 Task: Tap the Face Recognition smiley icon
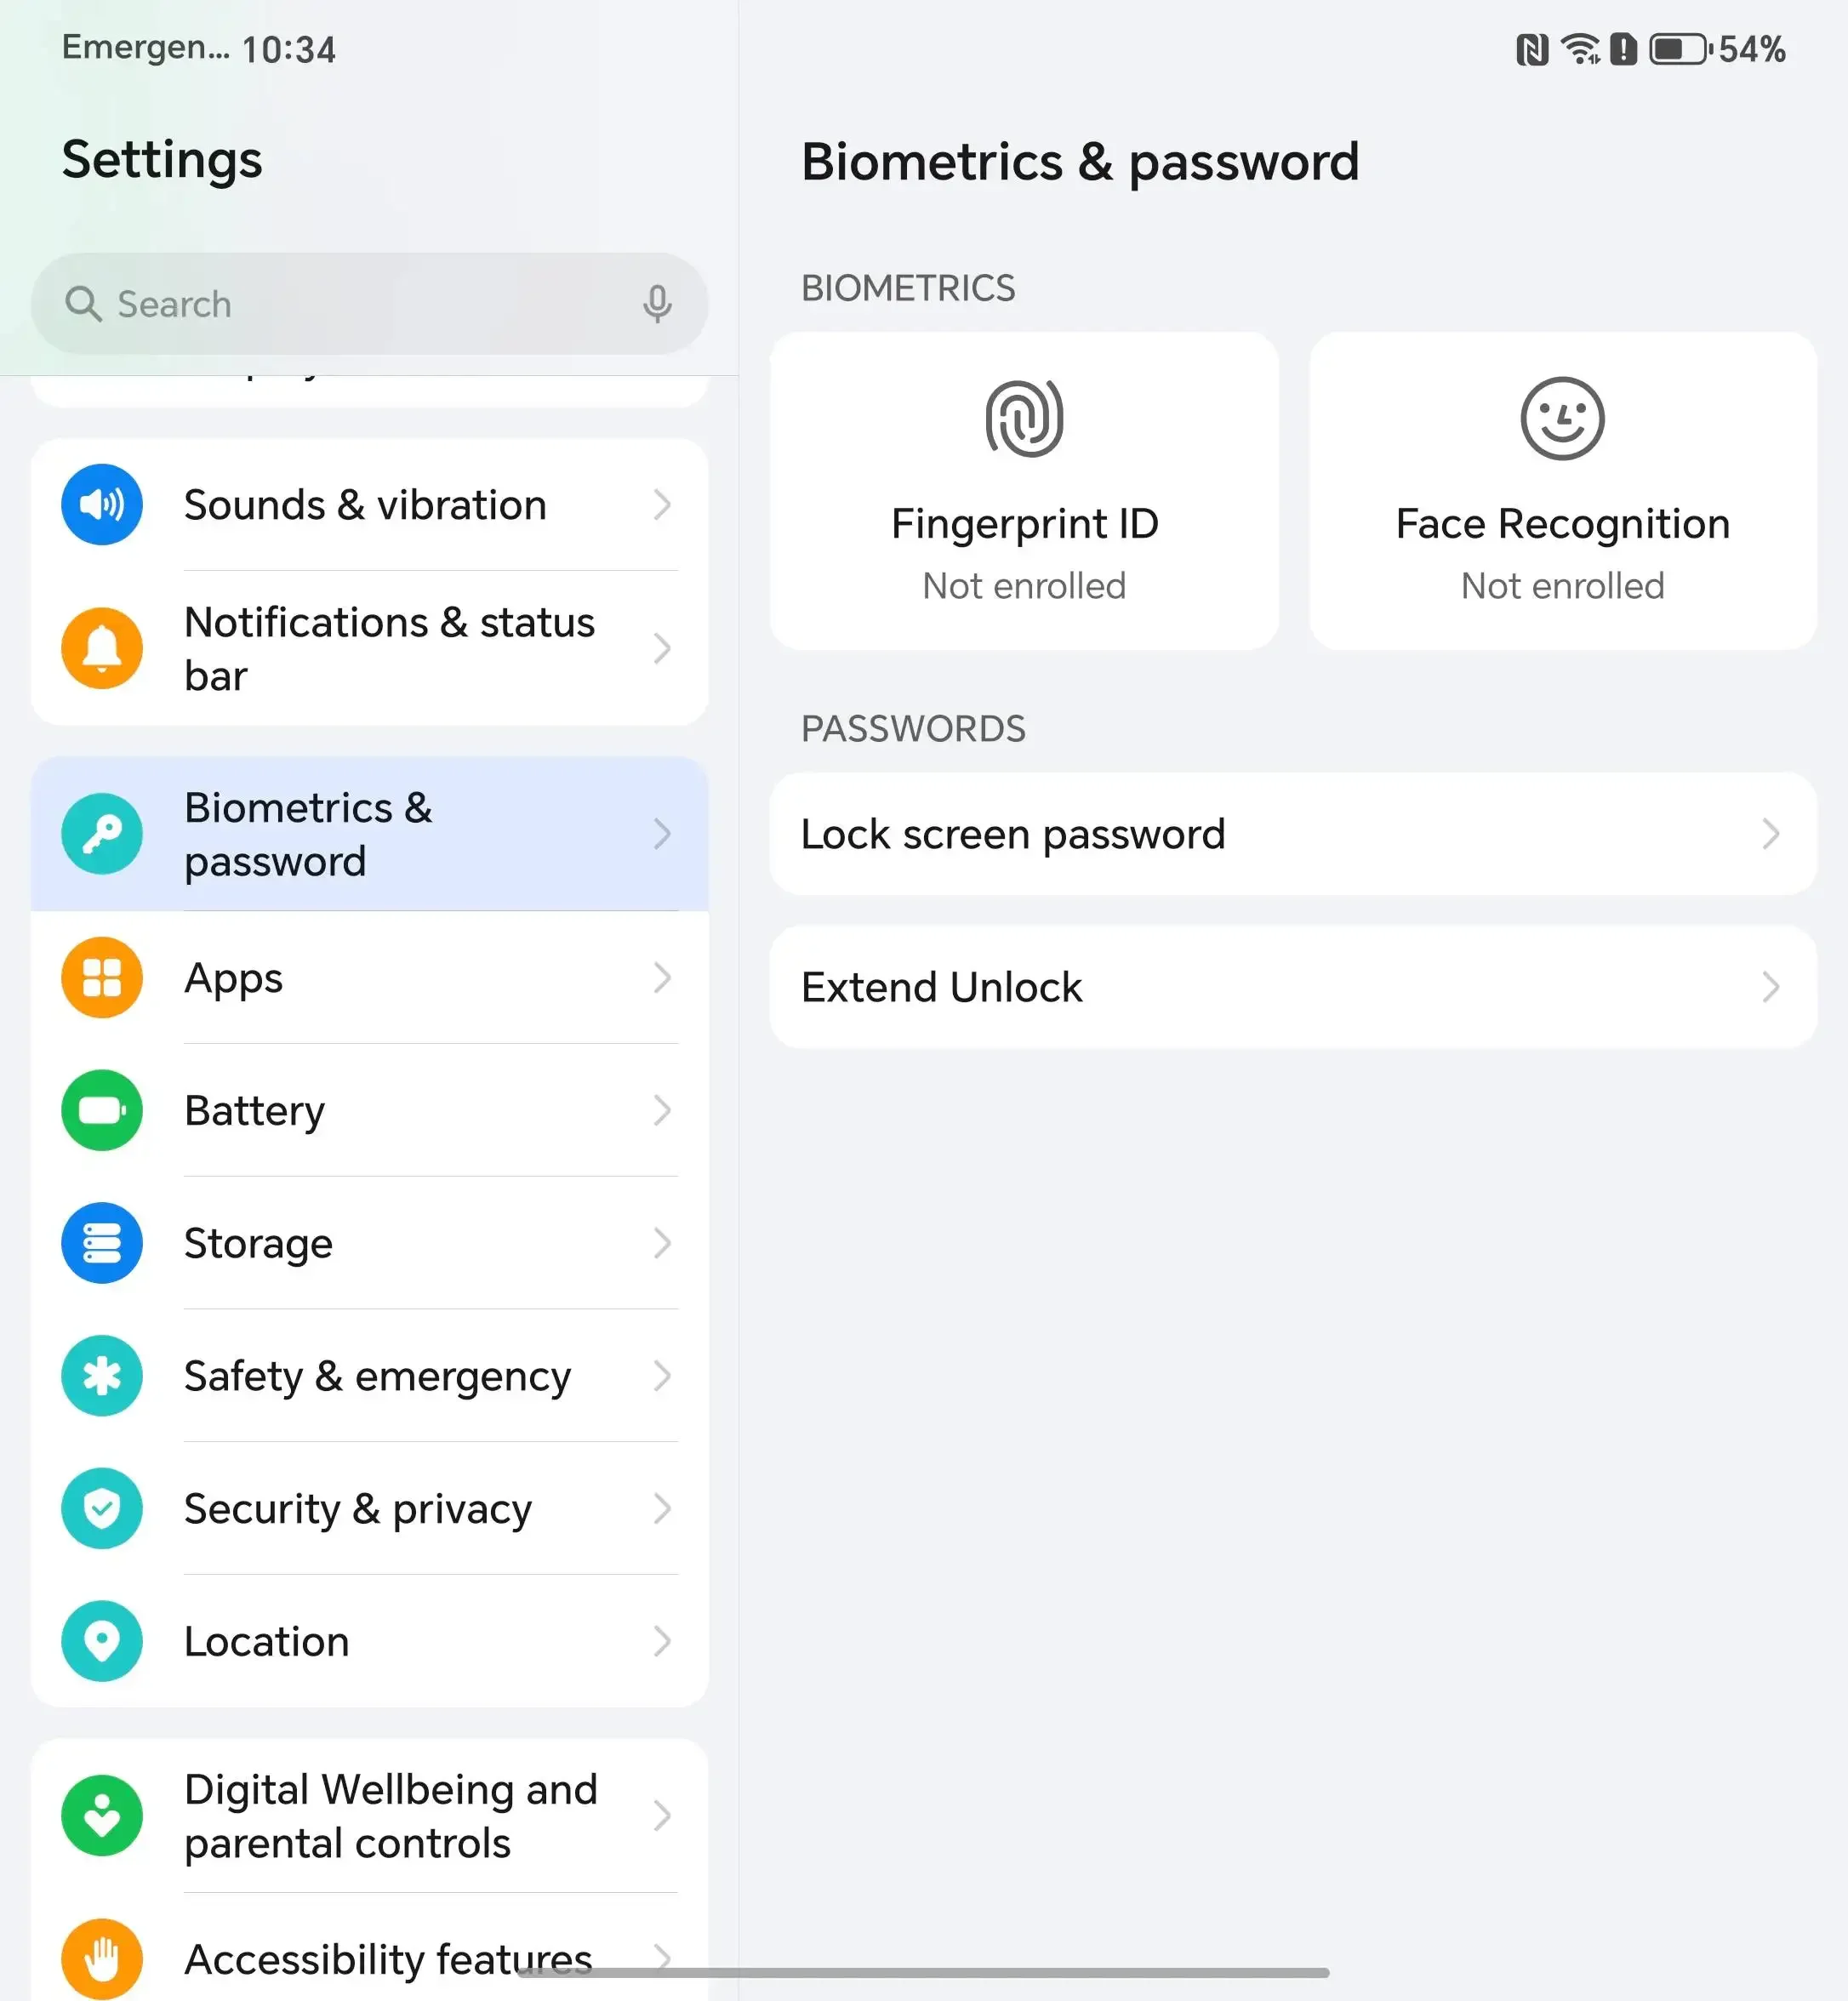1561,418
